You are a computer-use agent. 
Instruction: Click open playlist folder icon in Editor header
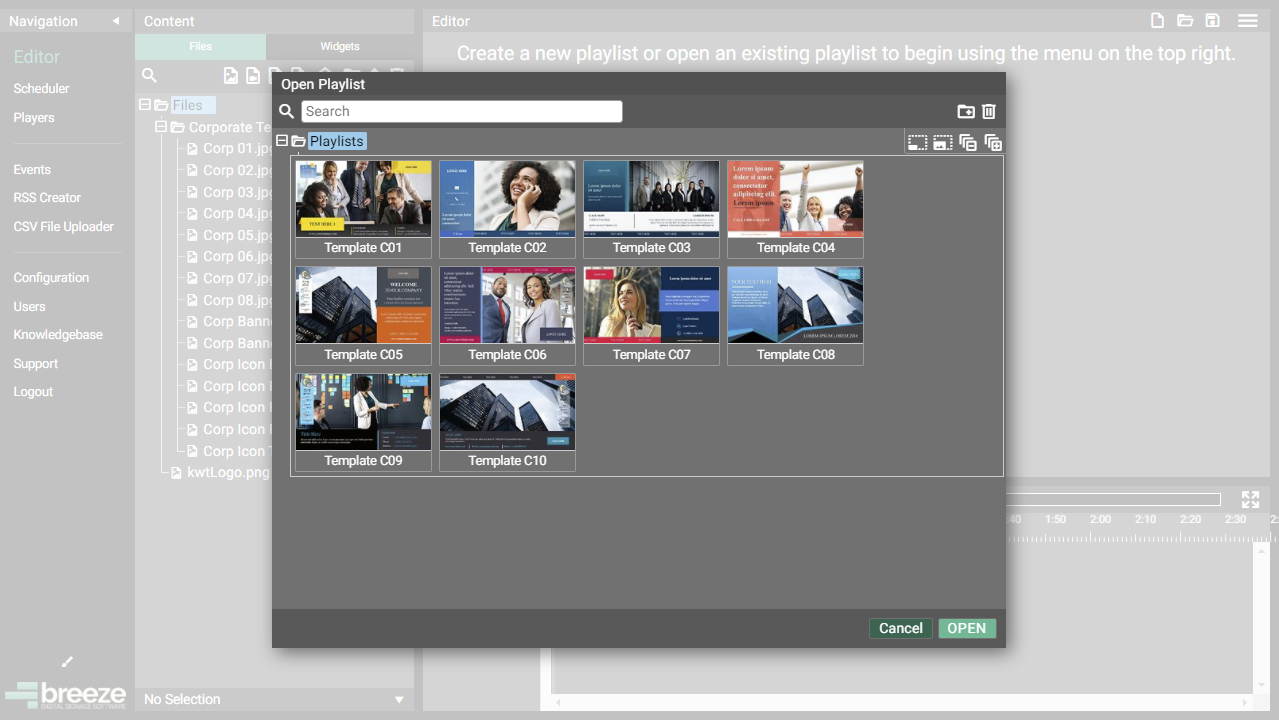tap(1185, 21)
